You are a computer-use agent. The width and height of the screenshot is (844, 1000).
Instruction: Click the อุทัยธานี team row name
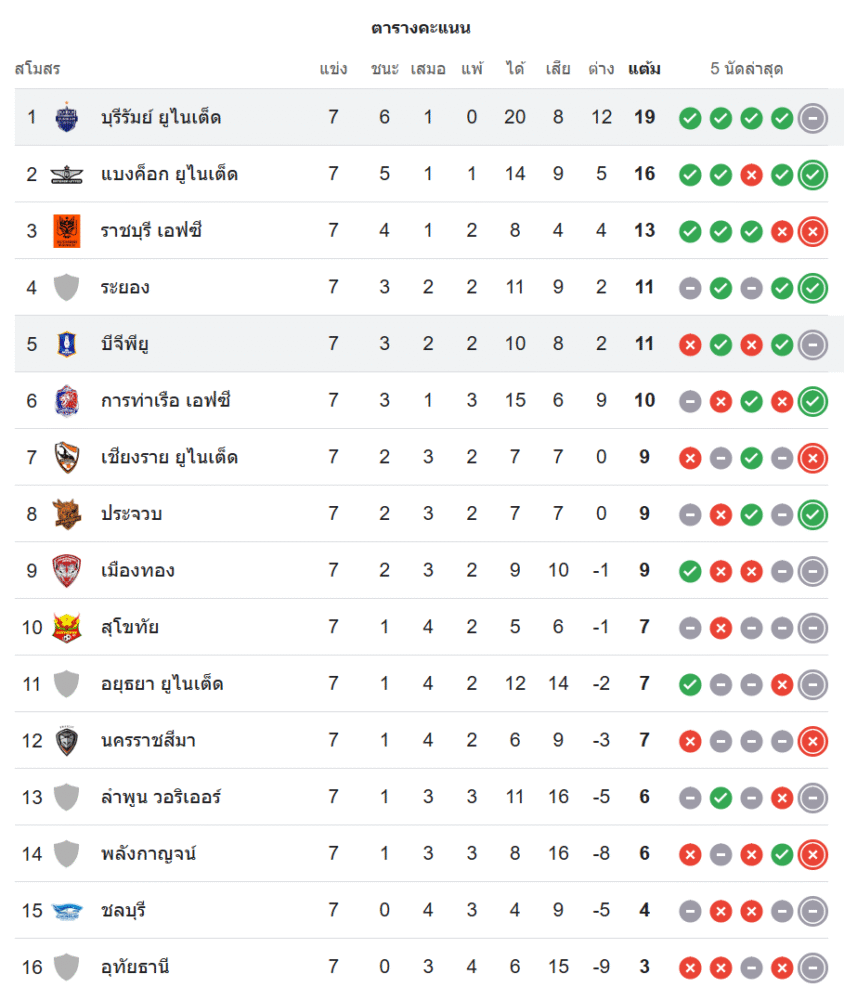pos(135,968)
